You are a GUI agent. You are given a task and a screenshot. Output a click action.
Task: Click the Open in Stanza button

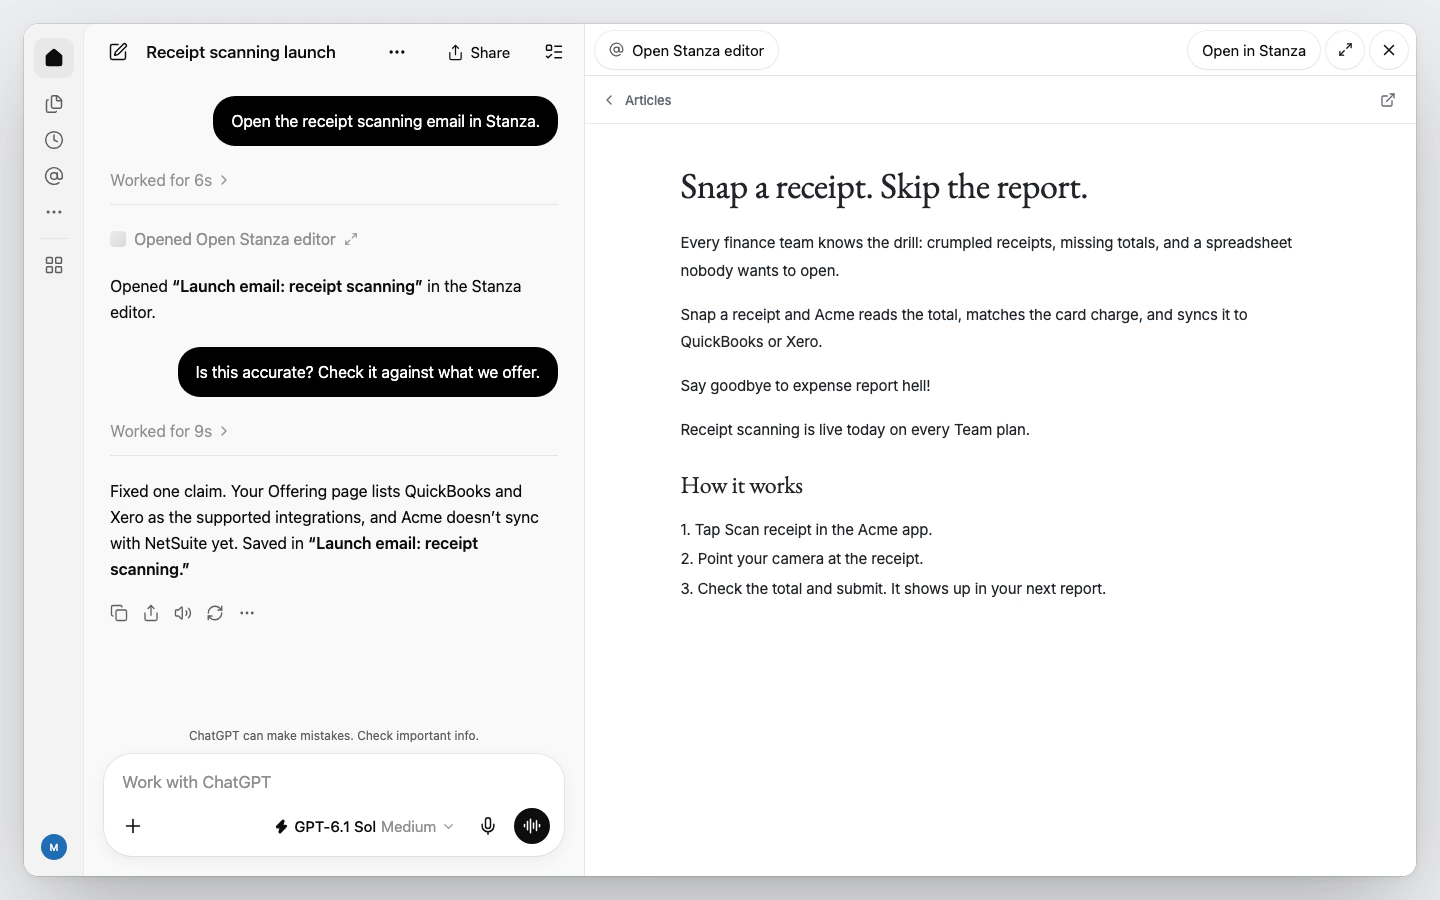[x=1254, y=50]
